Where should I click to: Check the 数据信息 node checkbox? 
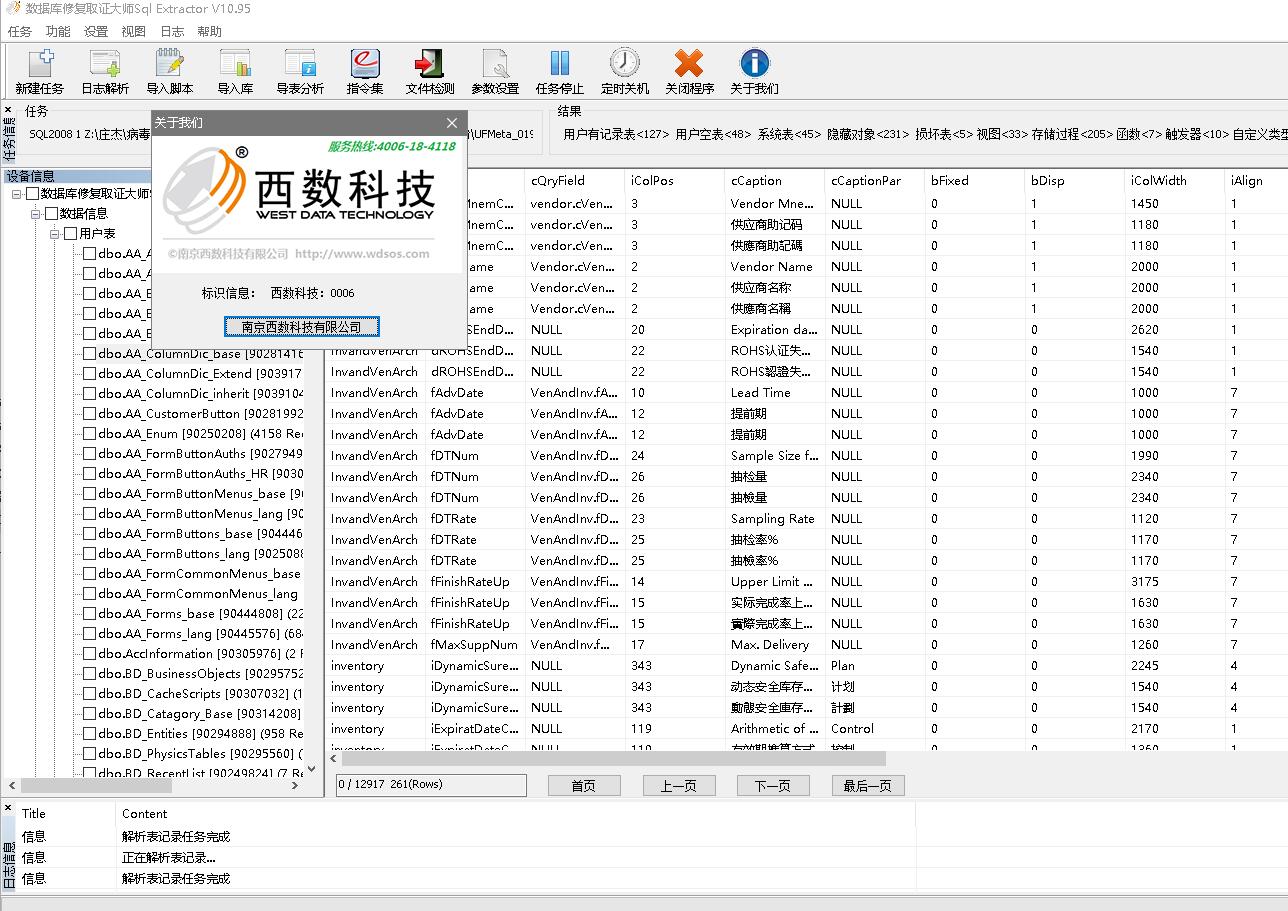pyautogui.click(x=51, y=213)
